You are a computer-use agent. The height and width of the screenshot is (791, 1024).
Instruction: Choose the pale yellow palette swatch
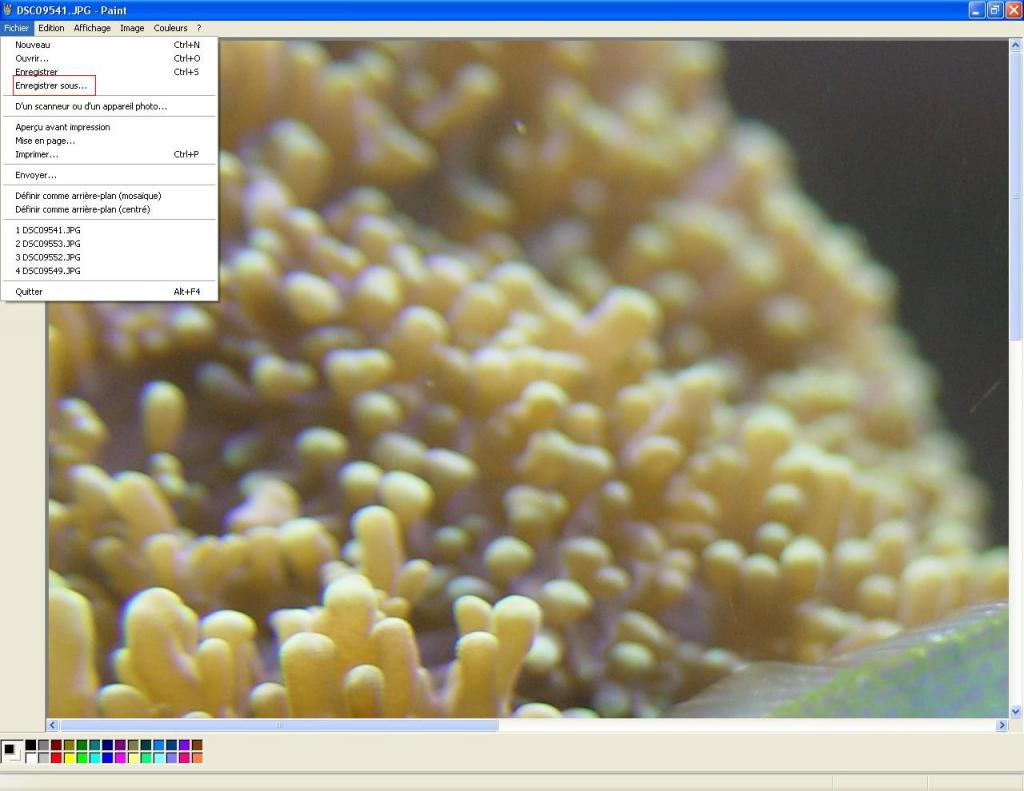click(133, 758)
